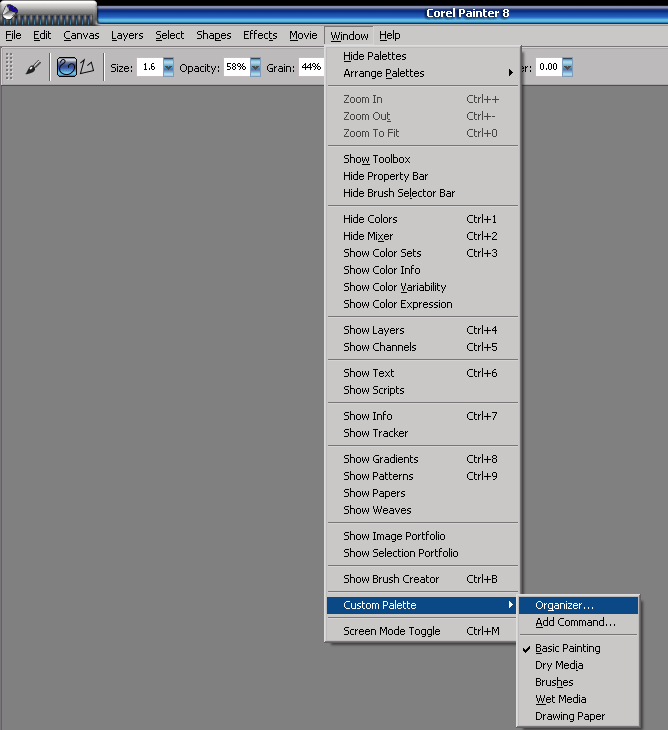668x730 pixels.
Task: Open the Shapes menu
Action: click(x=214, y=35)
